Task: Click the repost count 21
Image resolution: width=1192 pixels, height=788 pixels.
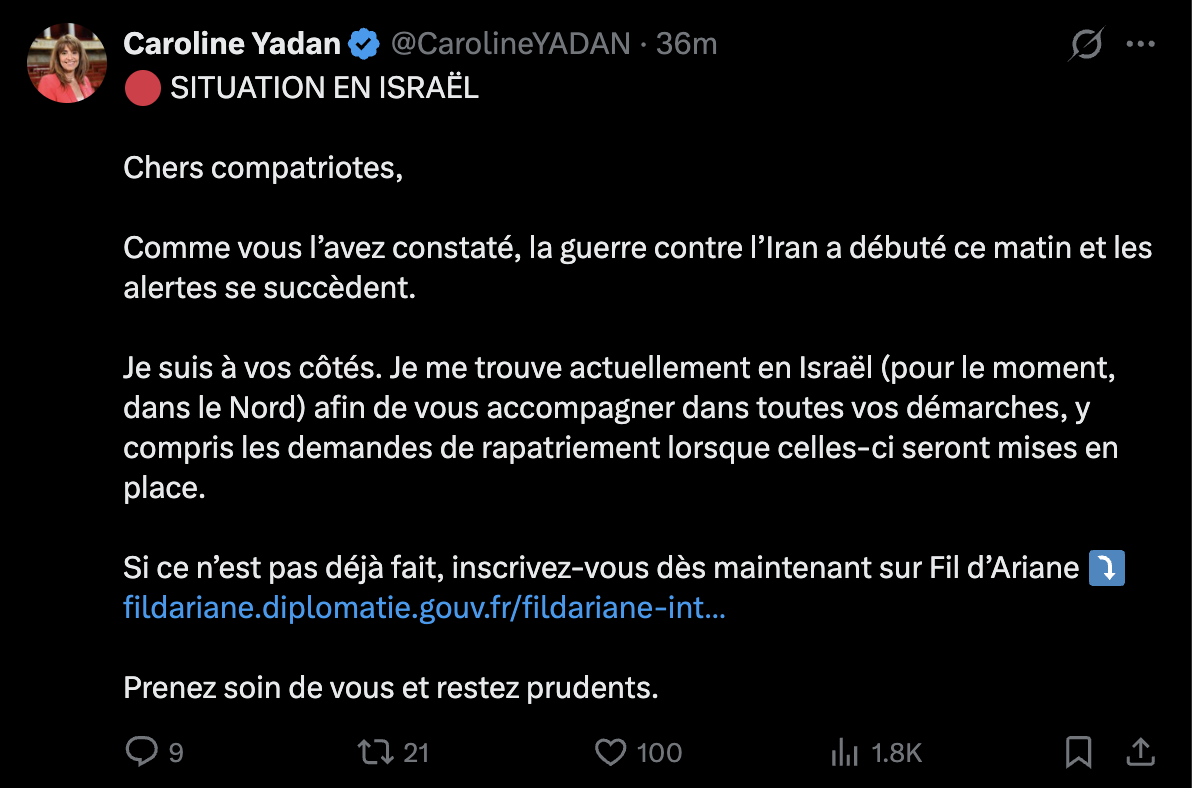Action: pyautogui.click(x=416, y=753)
